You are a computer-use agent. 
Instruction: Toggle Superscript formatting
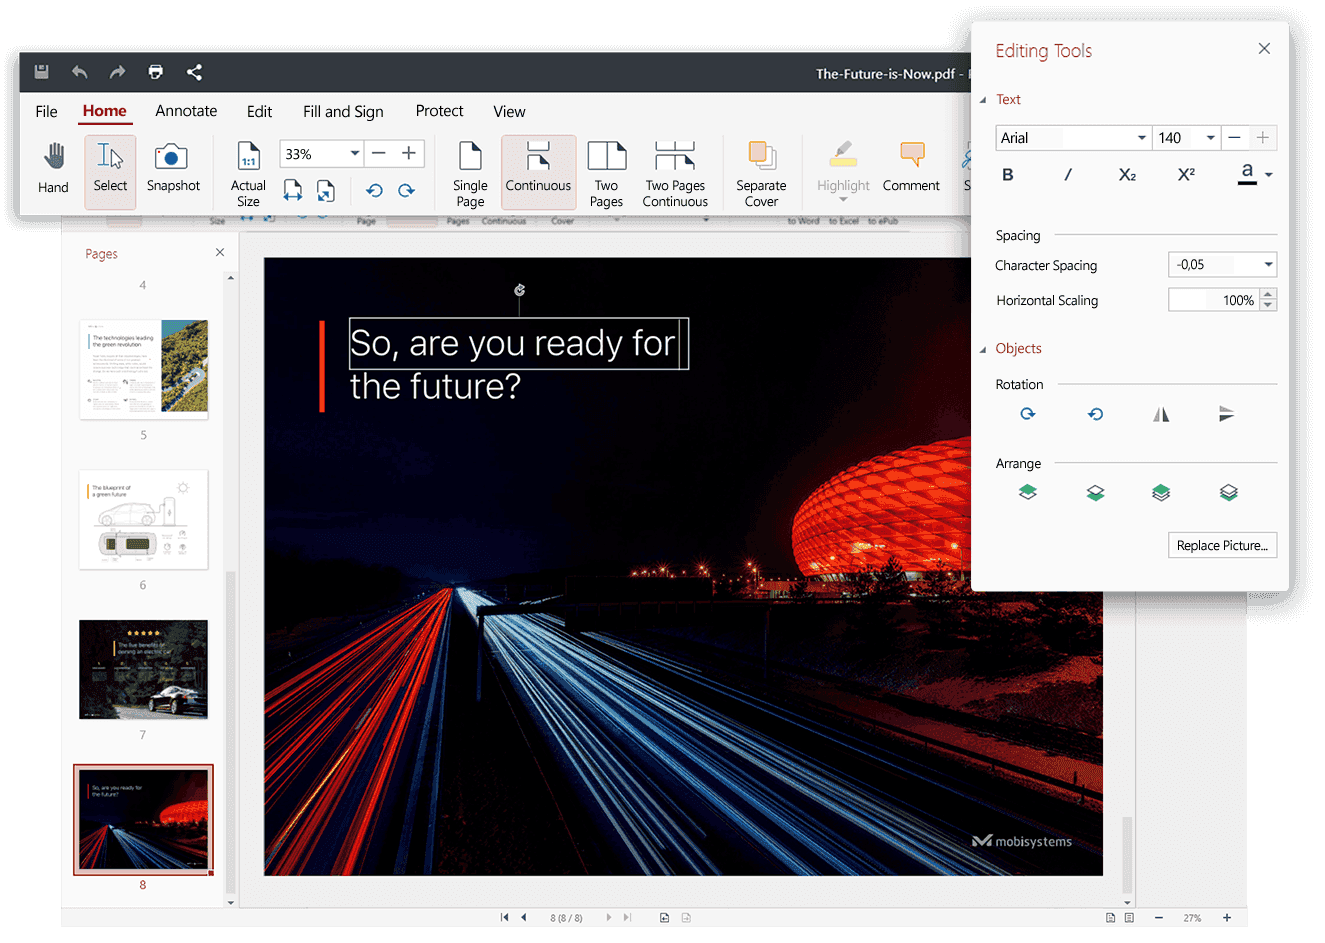[x=1186, y=174]
